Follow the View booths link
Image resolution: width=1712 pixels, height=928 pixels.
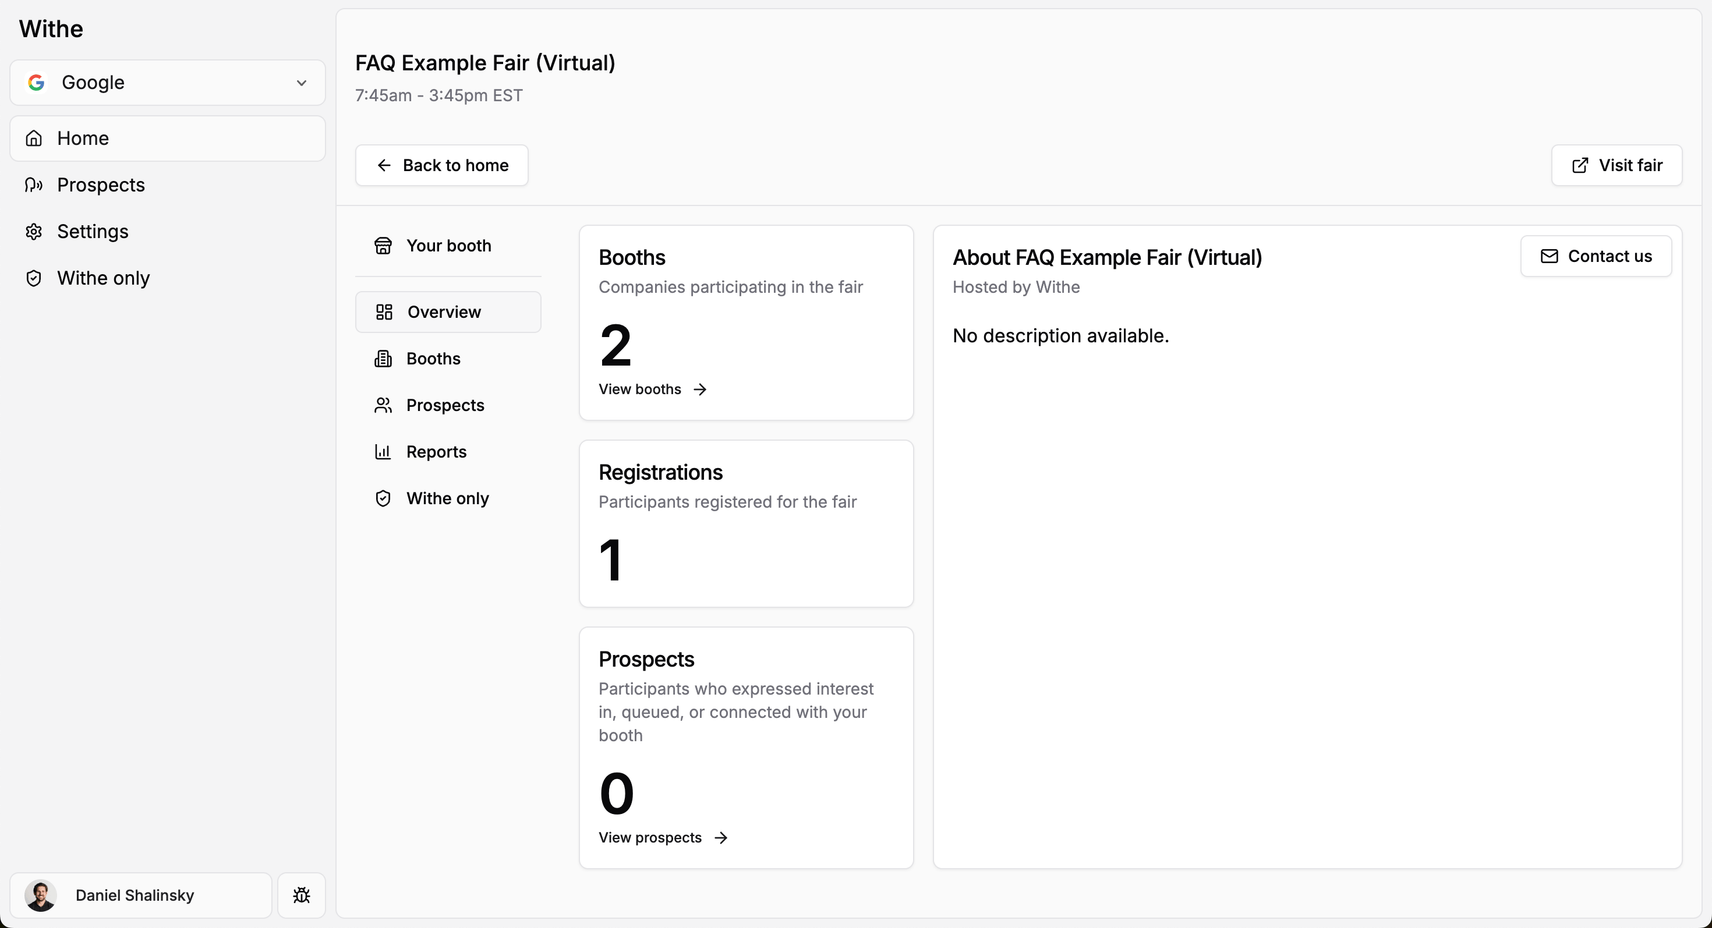coord(653,389)
